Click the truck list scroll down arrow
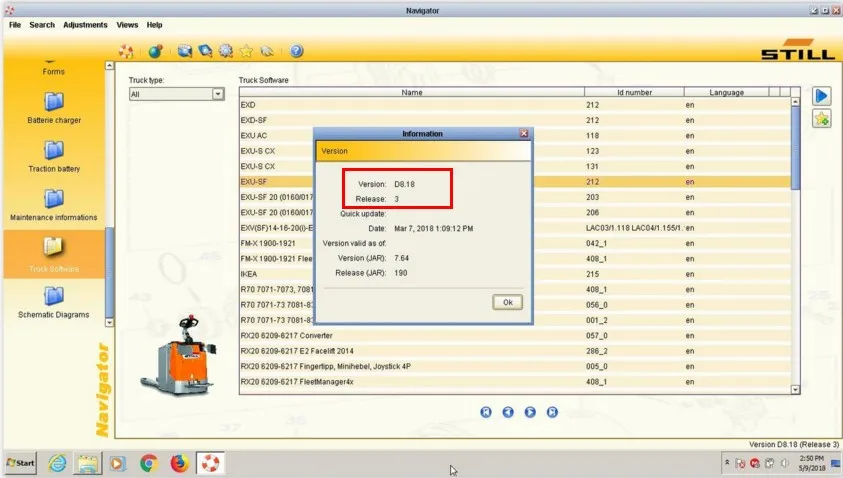Image resolution: width=843 pixels, height=478 pixels. [x=795, y=389]
